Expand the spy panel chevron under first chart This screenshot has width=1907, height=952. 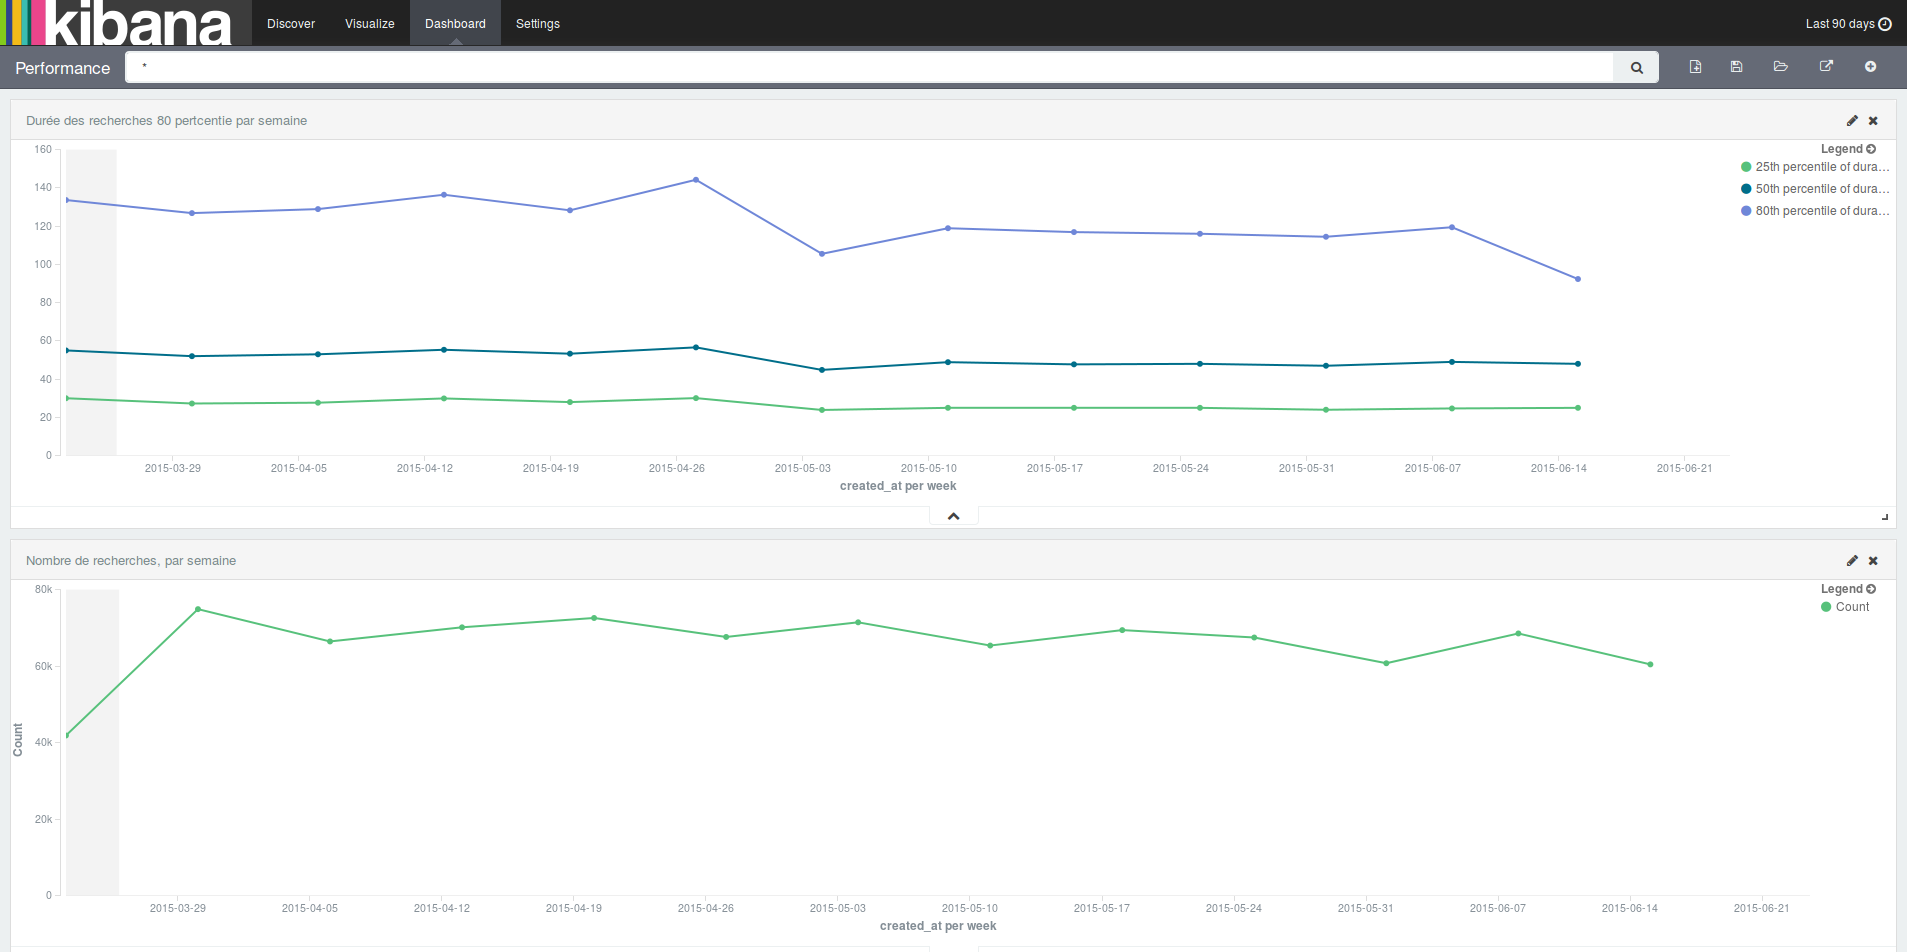[954, 516]
